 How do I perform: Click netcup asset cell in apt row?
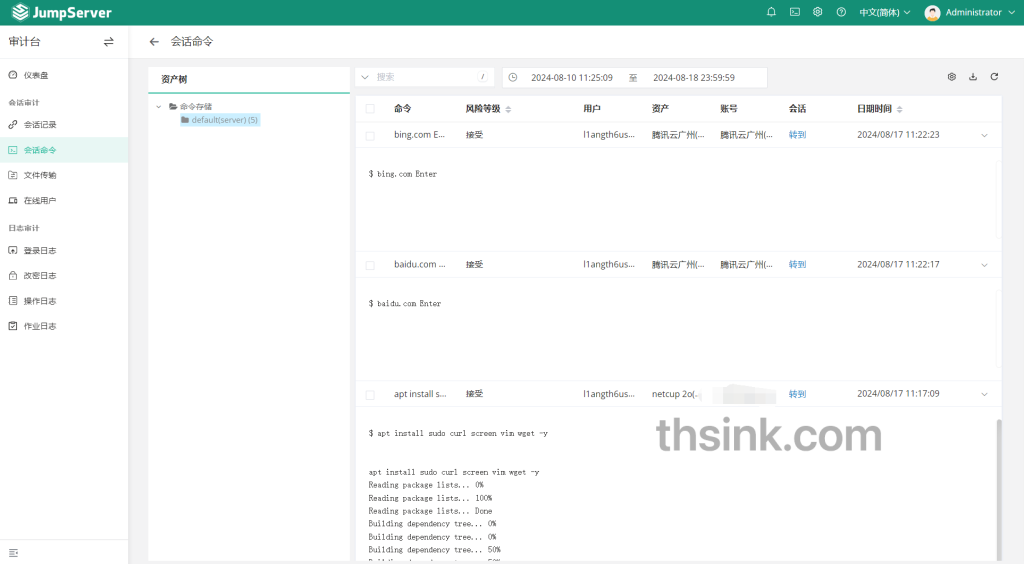[x=675, y=394]
